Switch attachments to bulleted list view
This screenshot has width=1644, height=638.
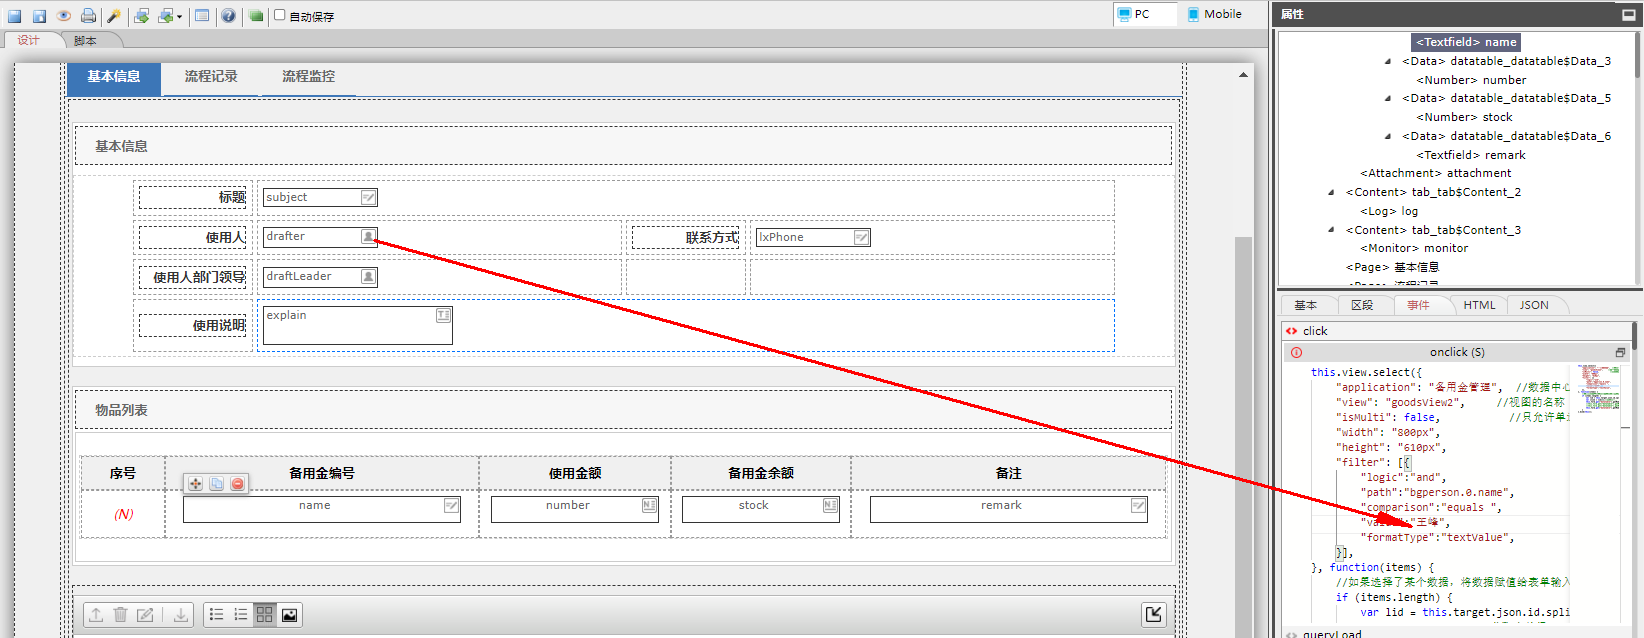(x=216, y=615)
